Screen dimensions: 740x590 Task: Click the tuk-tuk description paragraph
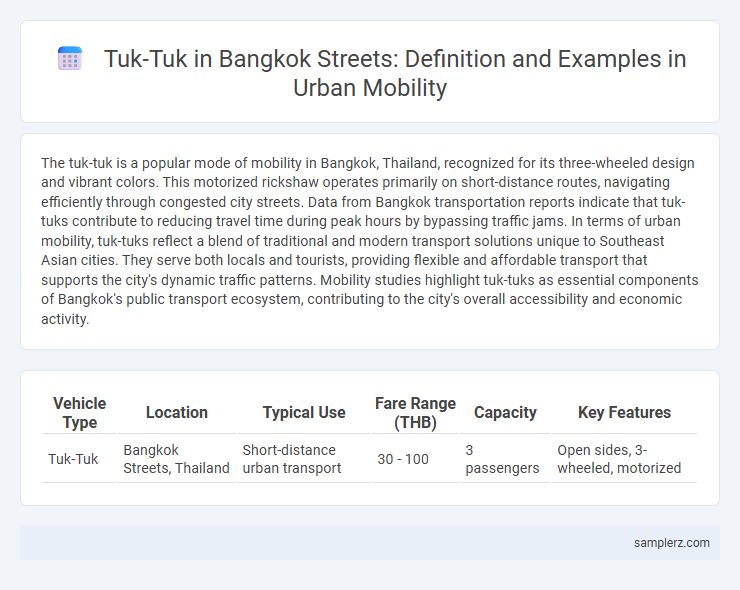click(x=370, y=241)
